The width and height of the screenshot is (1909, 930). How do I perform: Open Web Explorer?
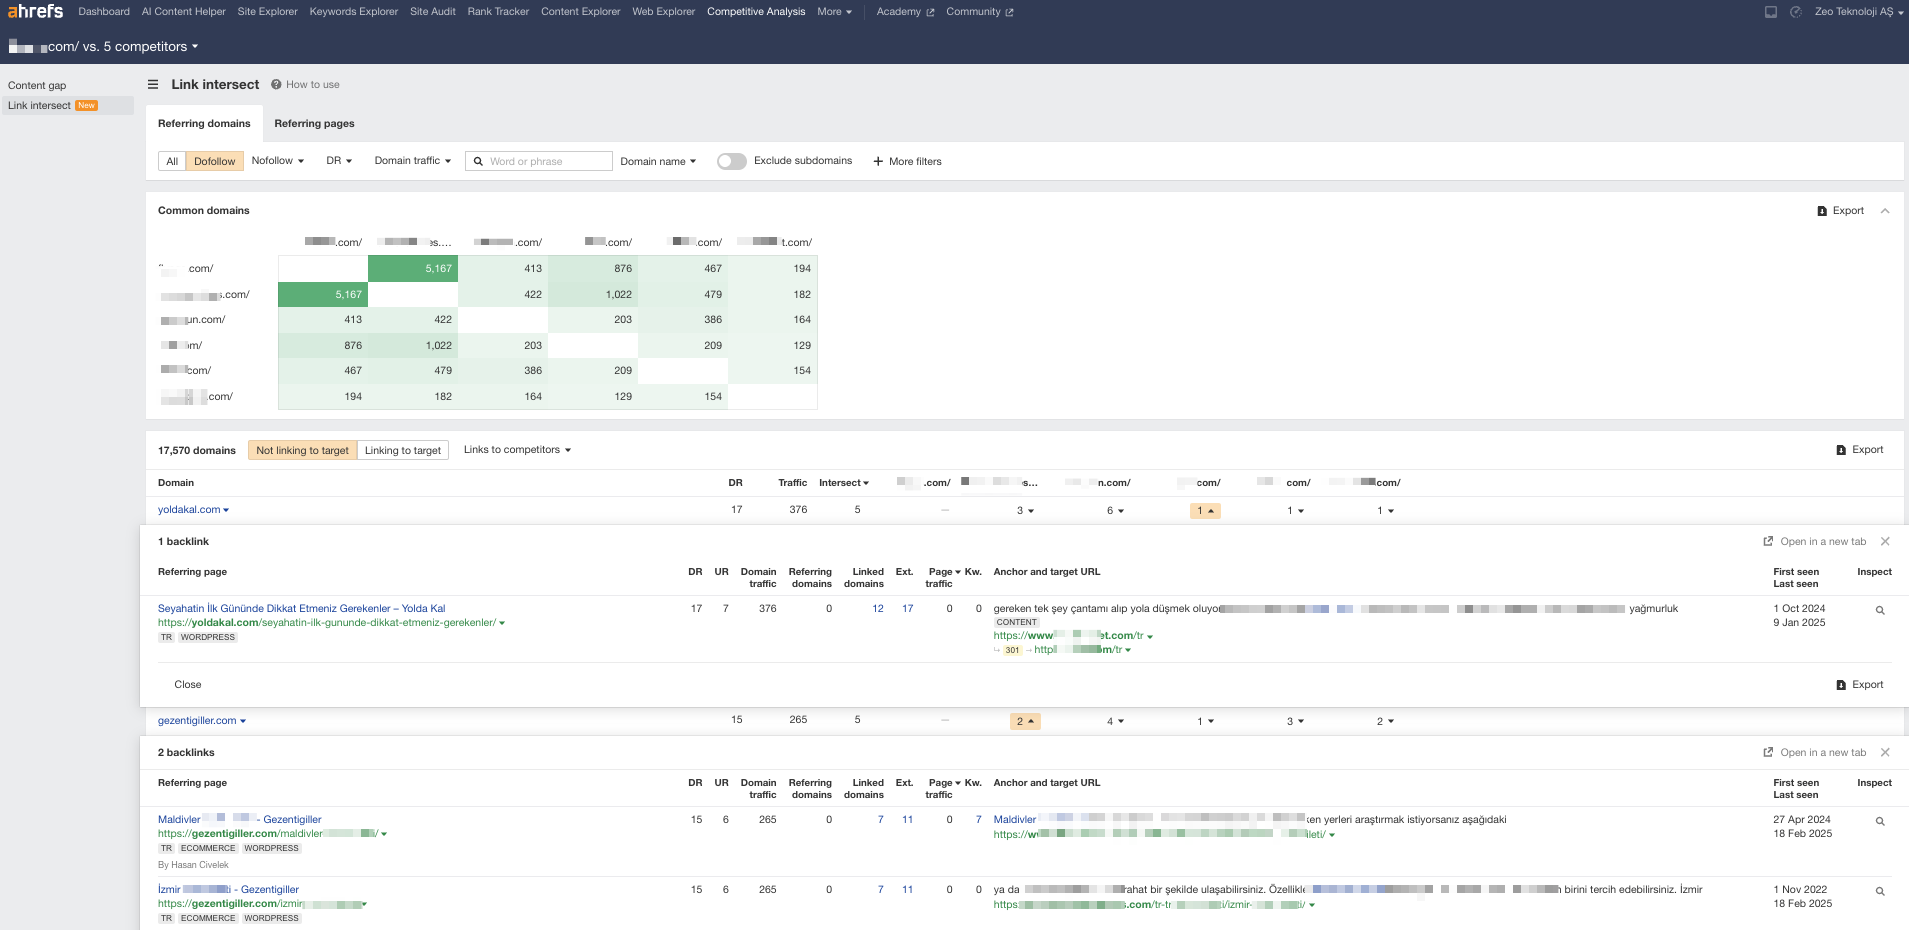point(664,12)
